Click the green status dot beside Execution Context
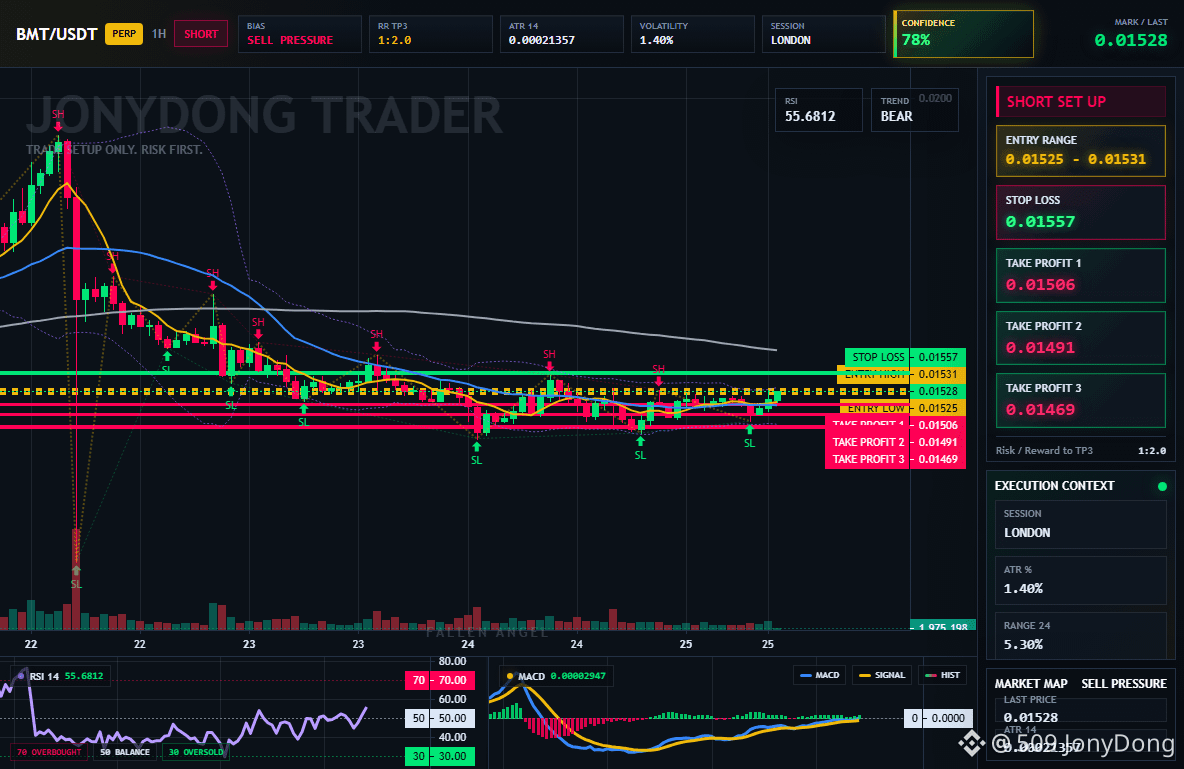 tap(1162, 486)
